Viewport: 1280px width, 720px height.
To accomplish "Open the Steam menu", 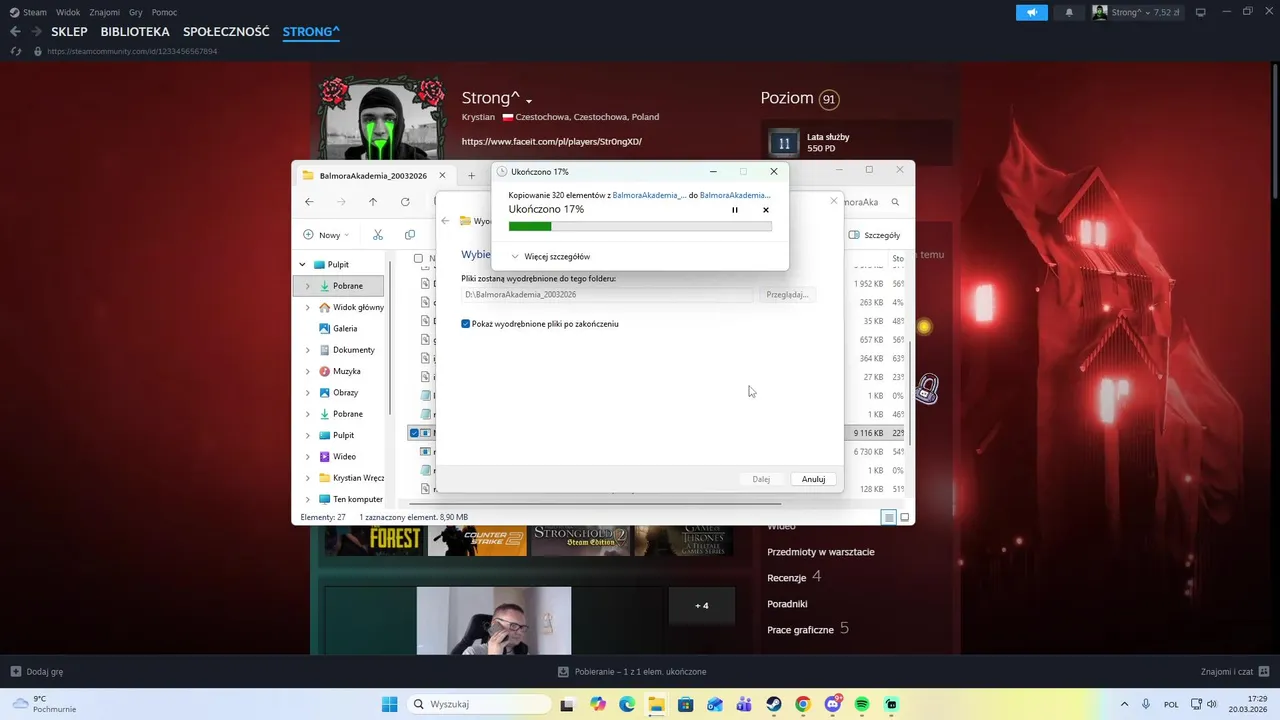I will pyautogui.click(x=35, y=12).
